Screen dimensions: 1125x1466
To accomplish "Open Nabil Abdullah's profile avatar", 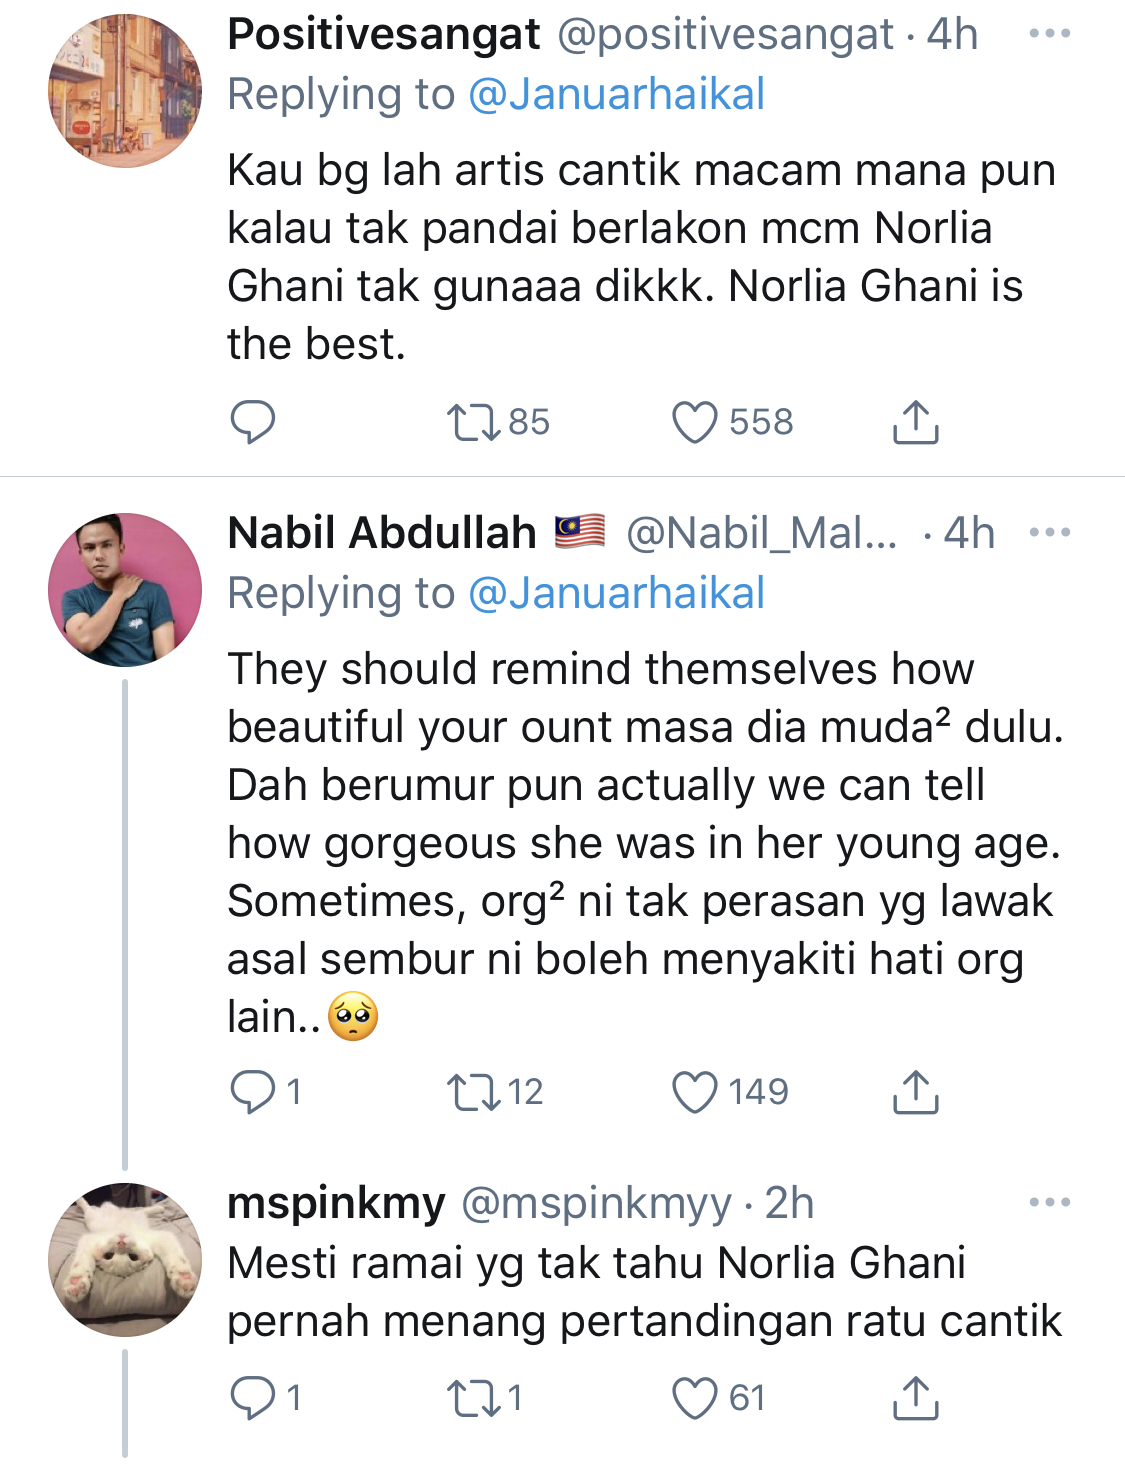I will [x=125, y=590].
